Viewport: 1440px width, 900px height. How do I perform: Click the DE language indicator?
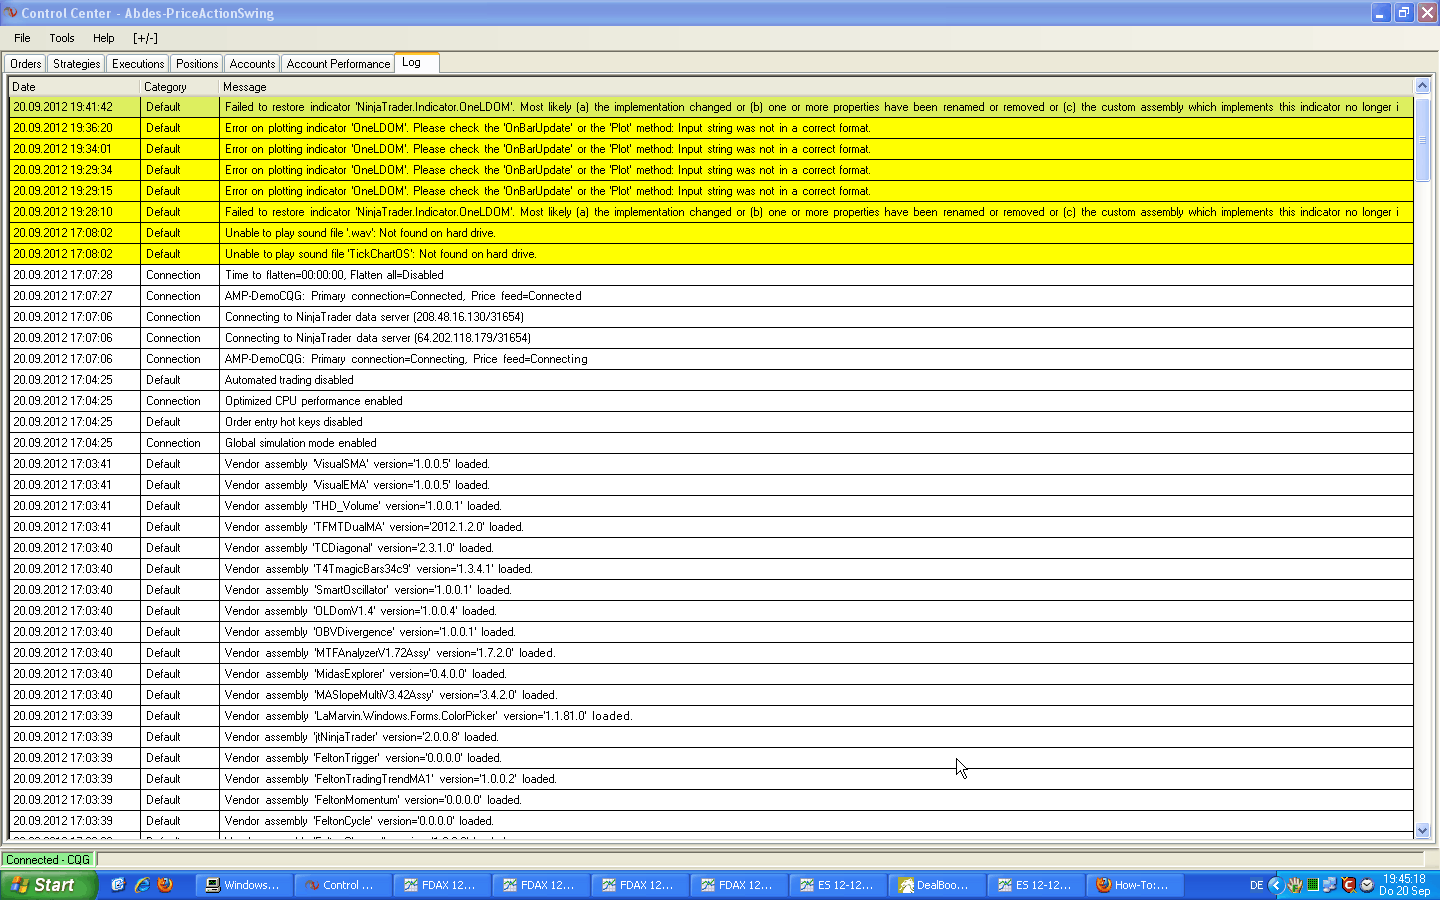point(1257,885)
